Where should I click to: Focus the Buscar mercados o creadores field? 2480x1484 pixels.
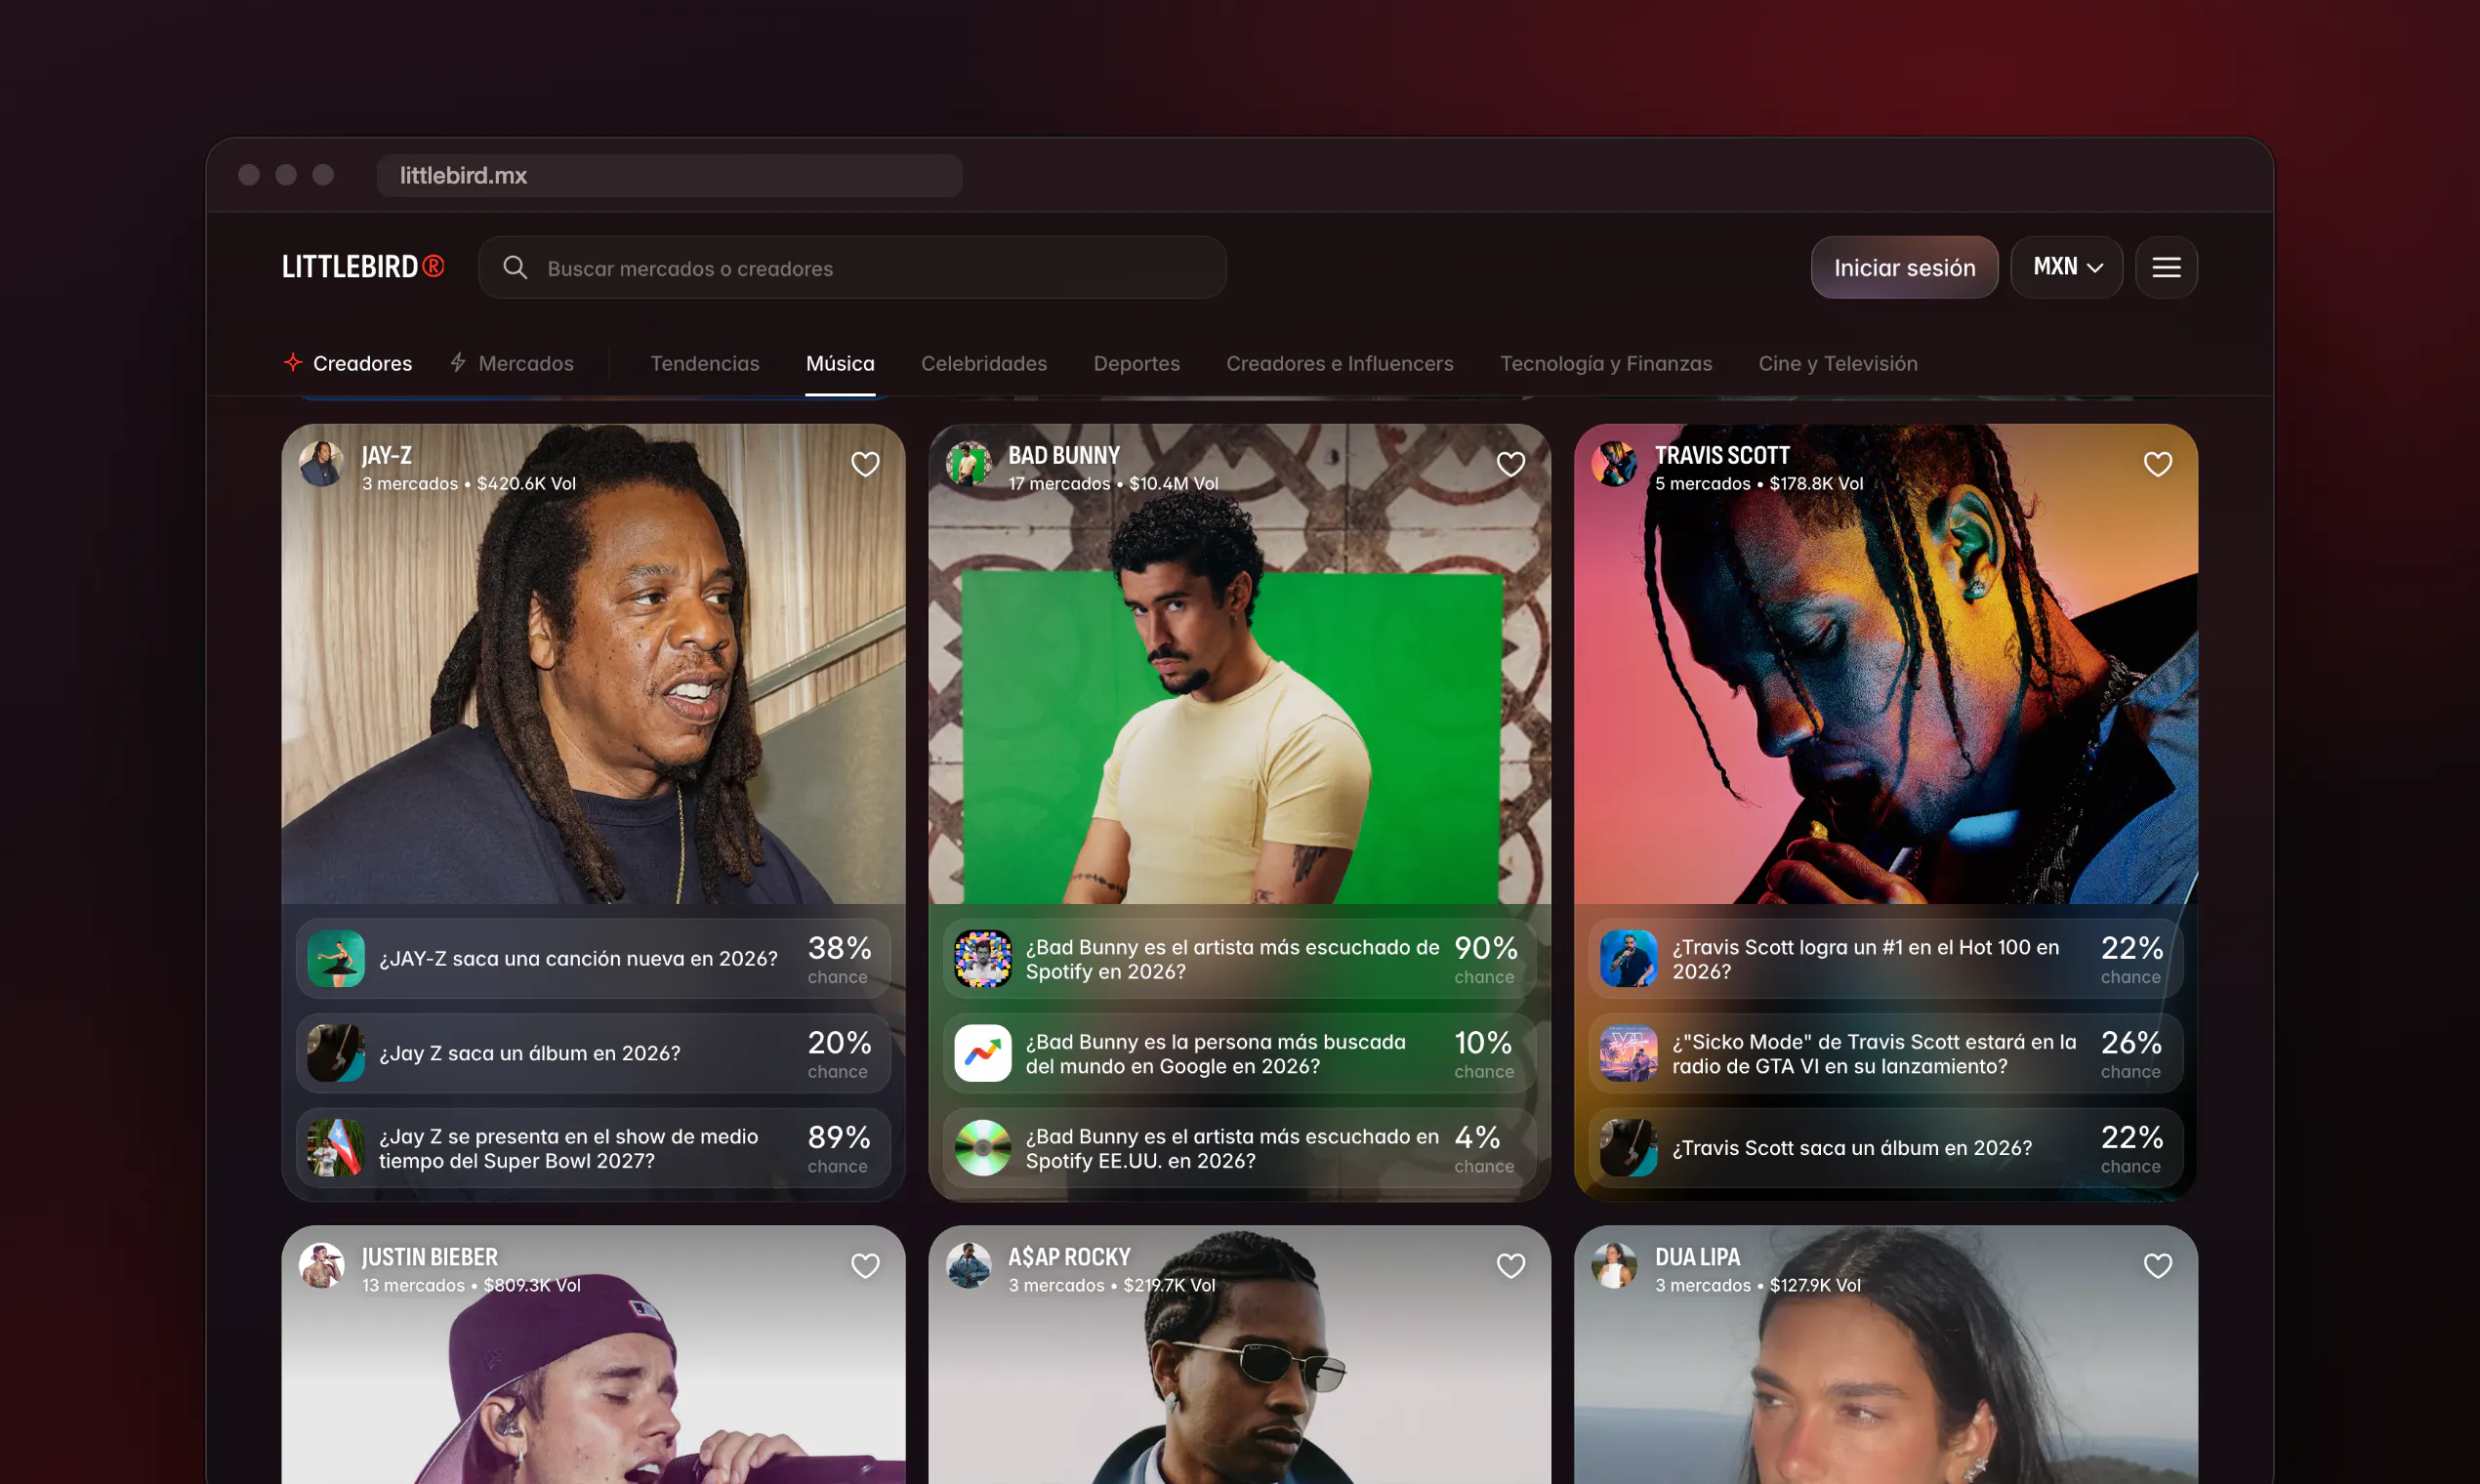click(x=852, y=268)
